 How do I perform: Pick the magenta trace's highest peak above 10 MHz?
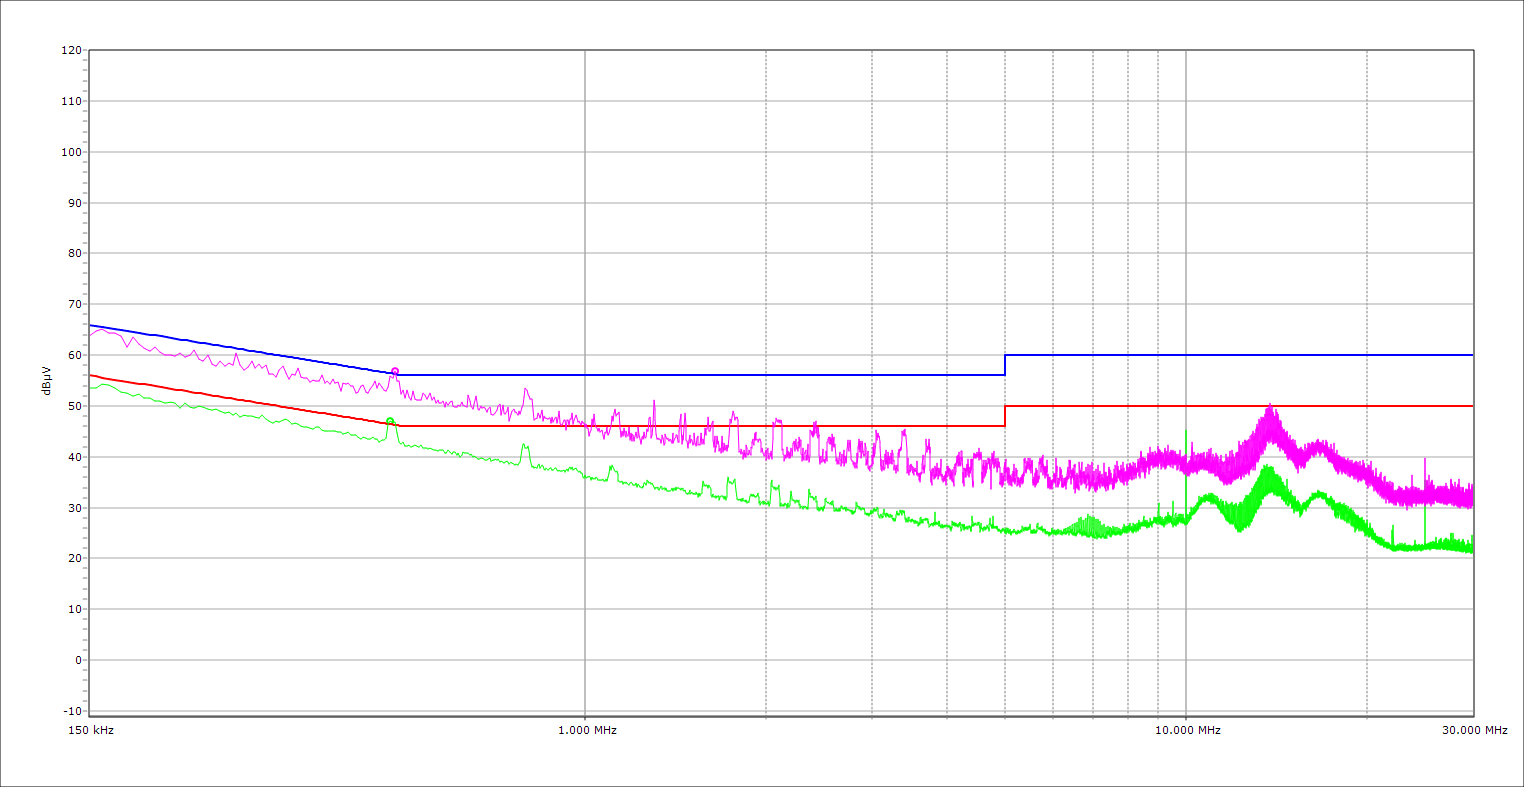[x=1270, y=408]
